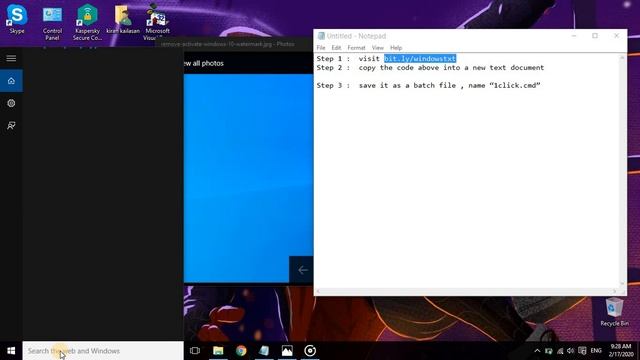Click the Windows Start button
This screenshot has width=640, height=360.
click(x=11, y=351)
